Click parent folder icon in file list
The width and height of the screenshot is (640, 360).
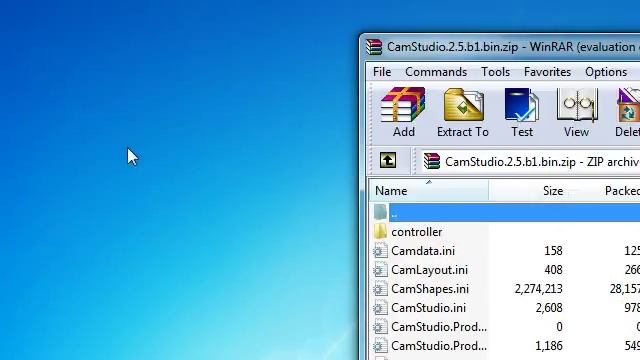coord(380,212)
